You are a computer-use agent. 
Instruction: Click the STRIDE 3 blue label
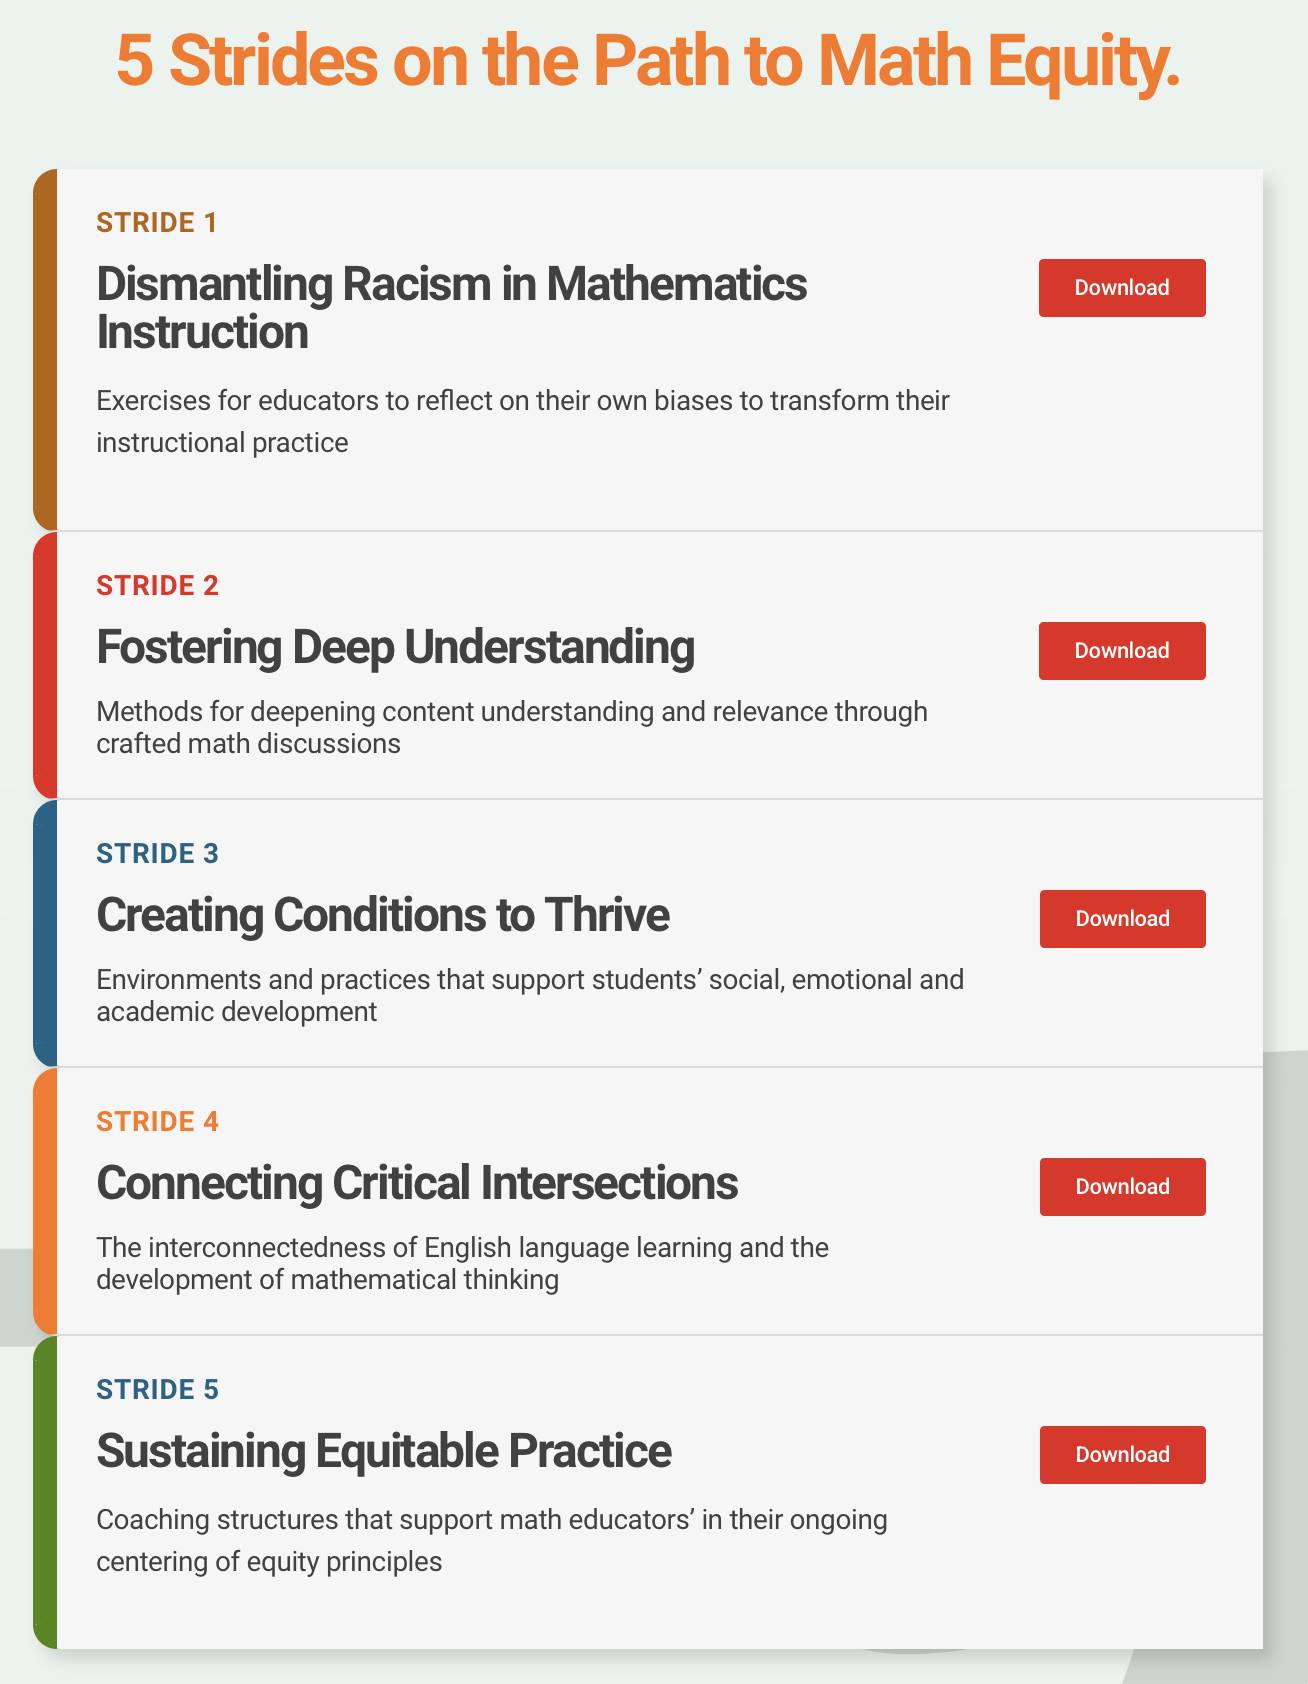[x=157, y=853]
